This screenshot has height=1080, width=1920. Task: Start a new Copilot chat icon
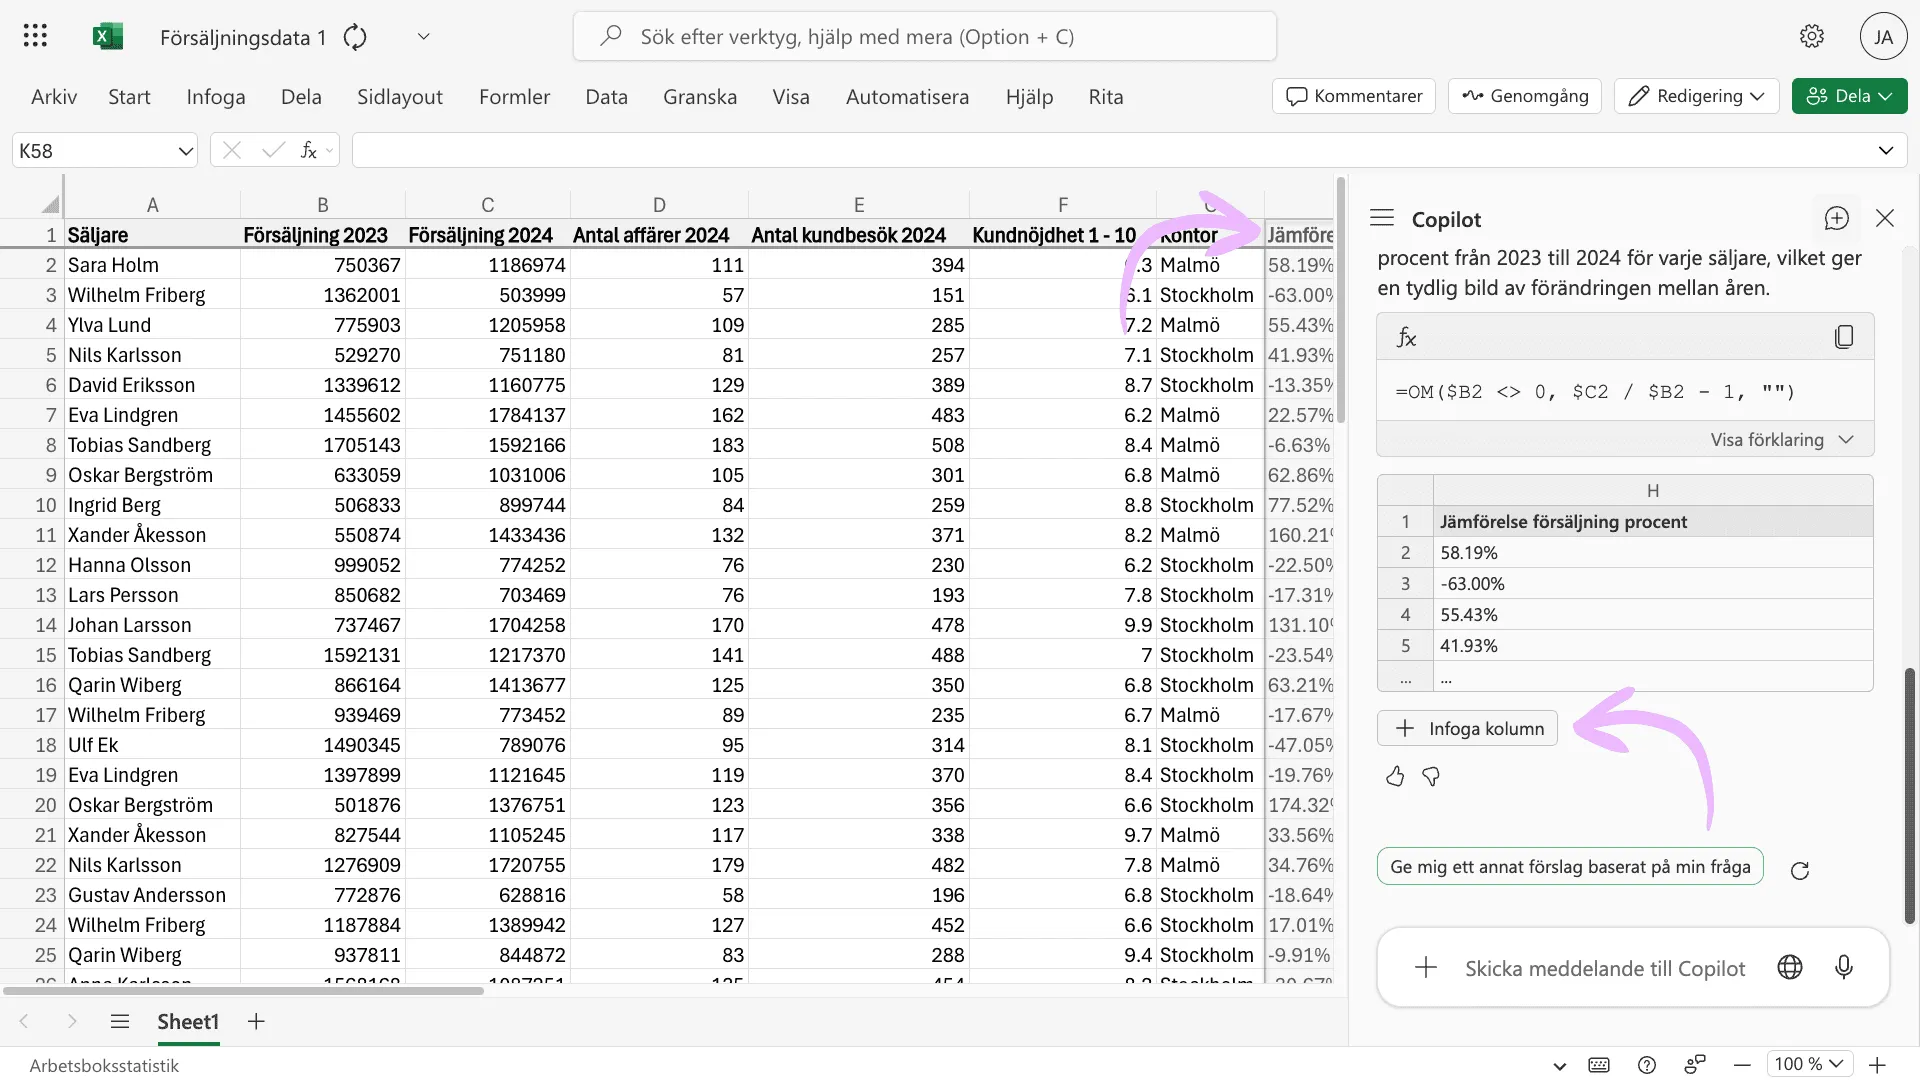click(1836, 218)
